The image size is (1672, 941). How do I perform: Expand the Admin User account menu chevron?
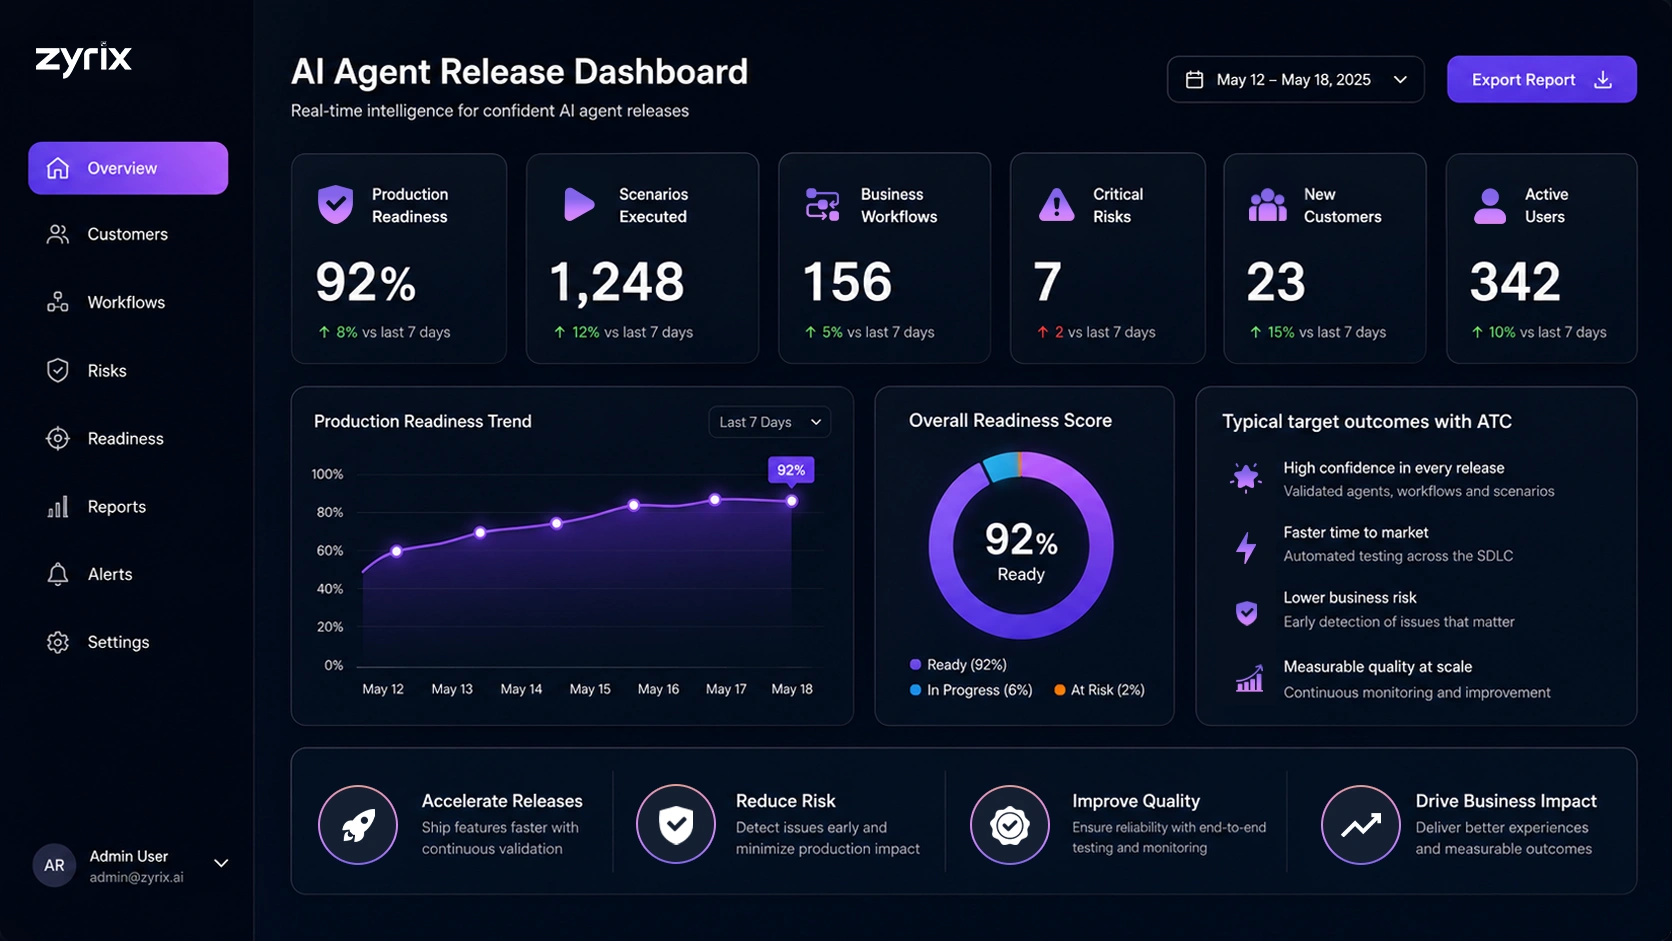[x=222, y=863]
